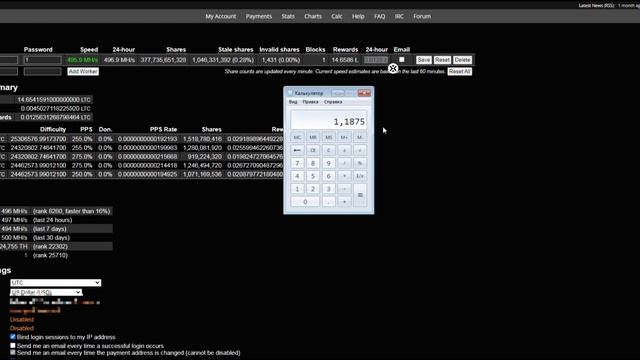Open the FAQ page
Image resolution: width=640 pixels, height=360 pixels.
pyautogui.click(x=380, y=16)
